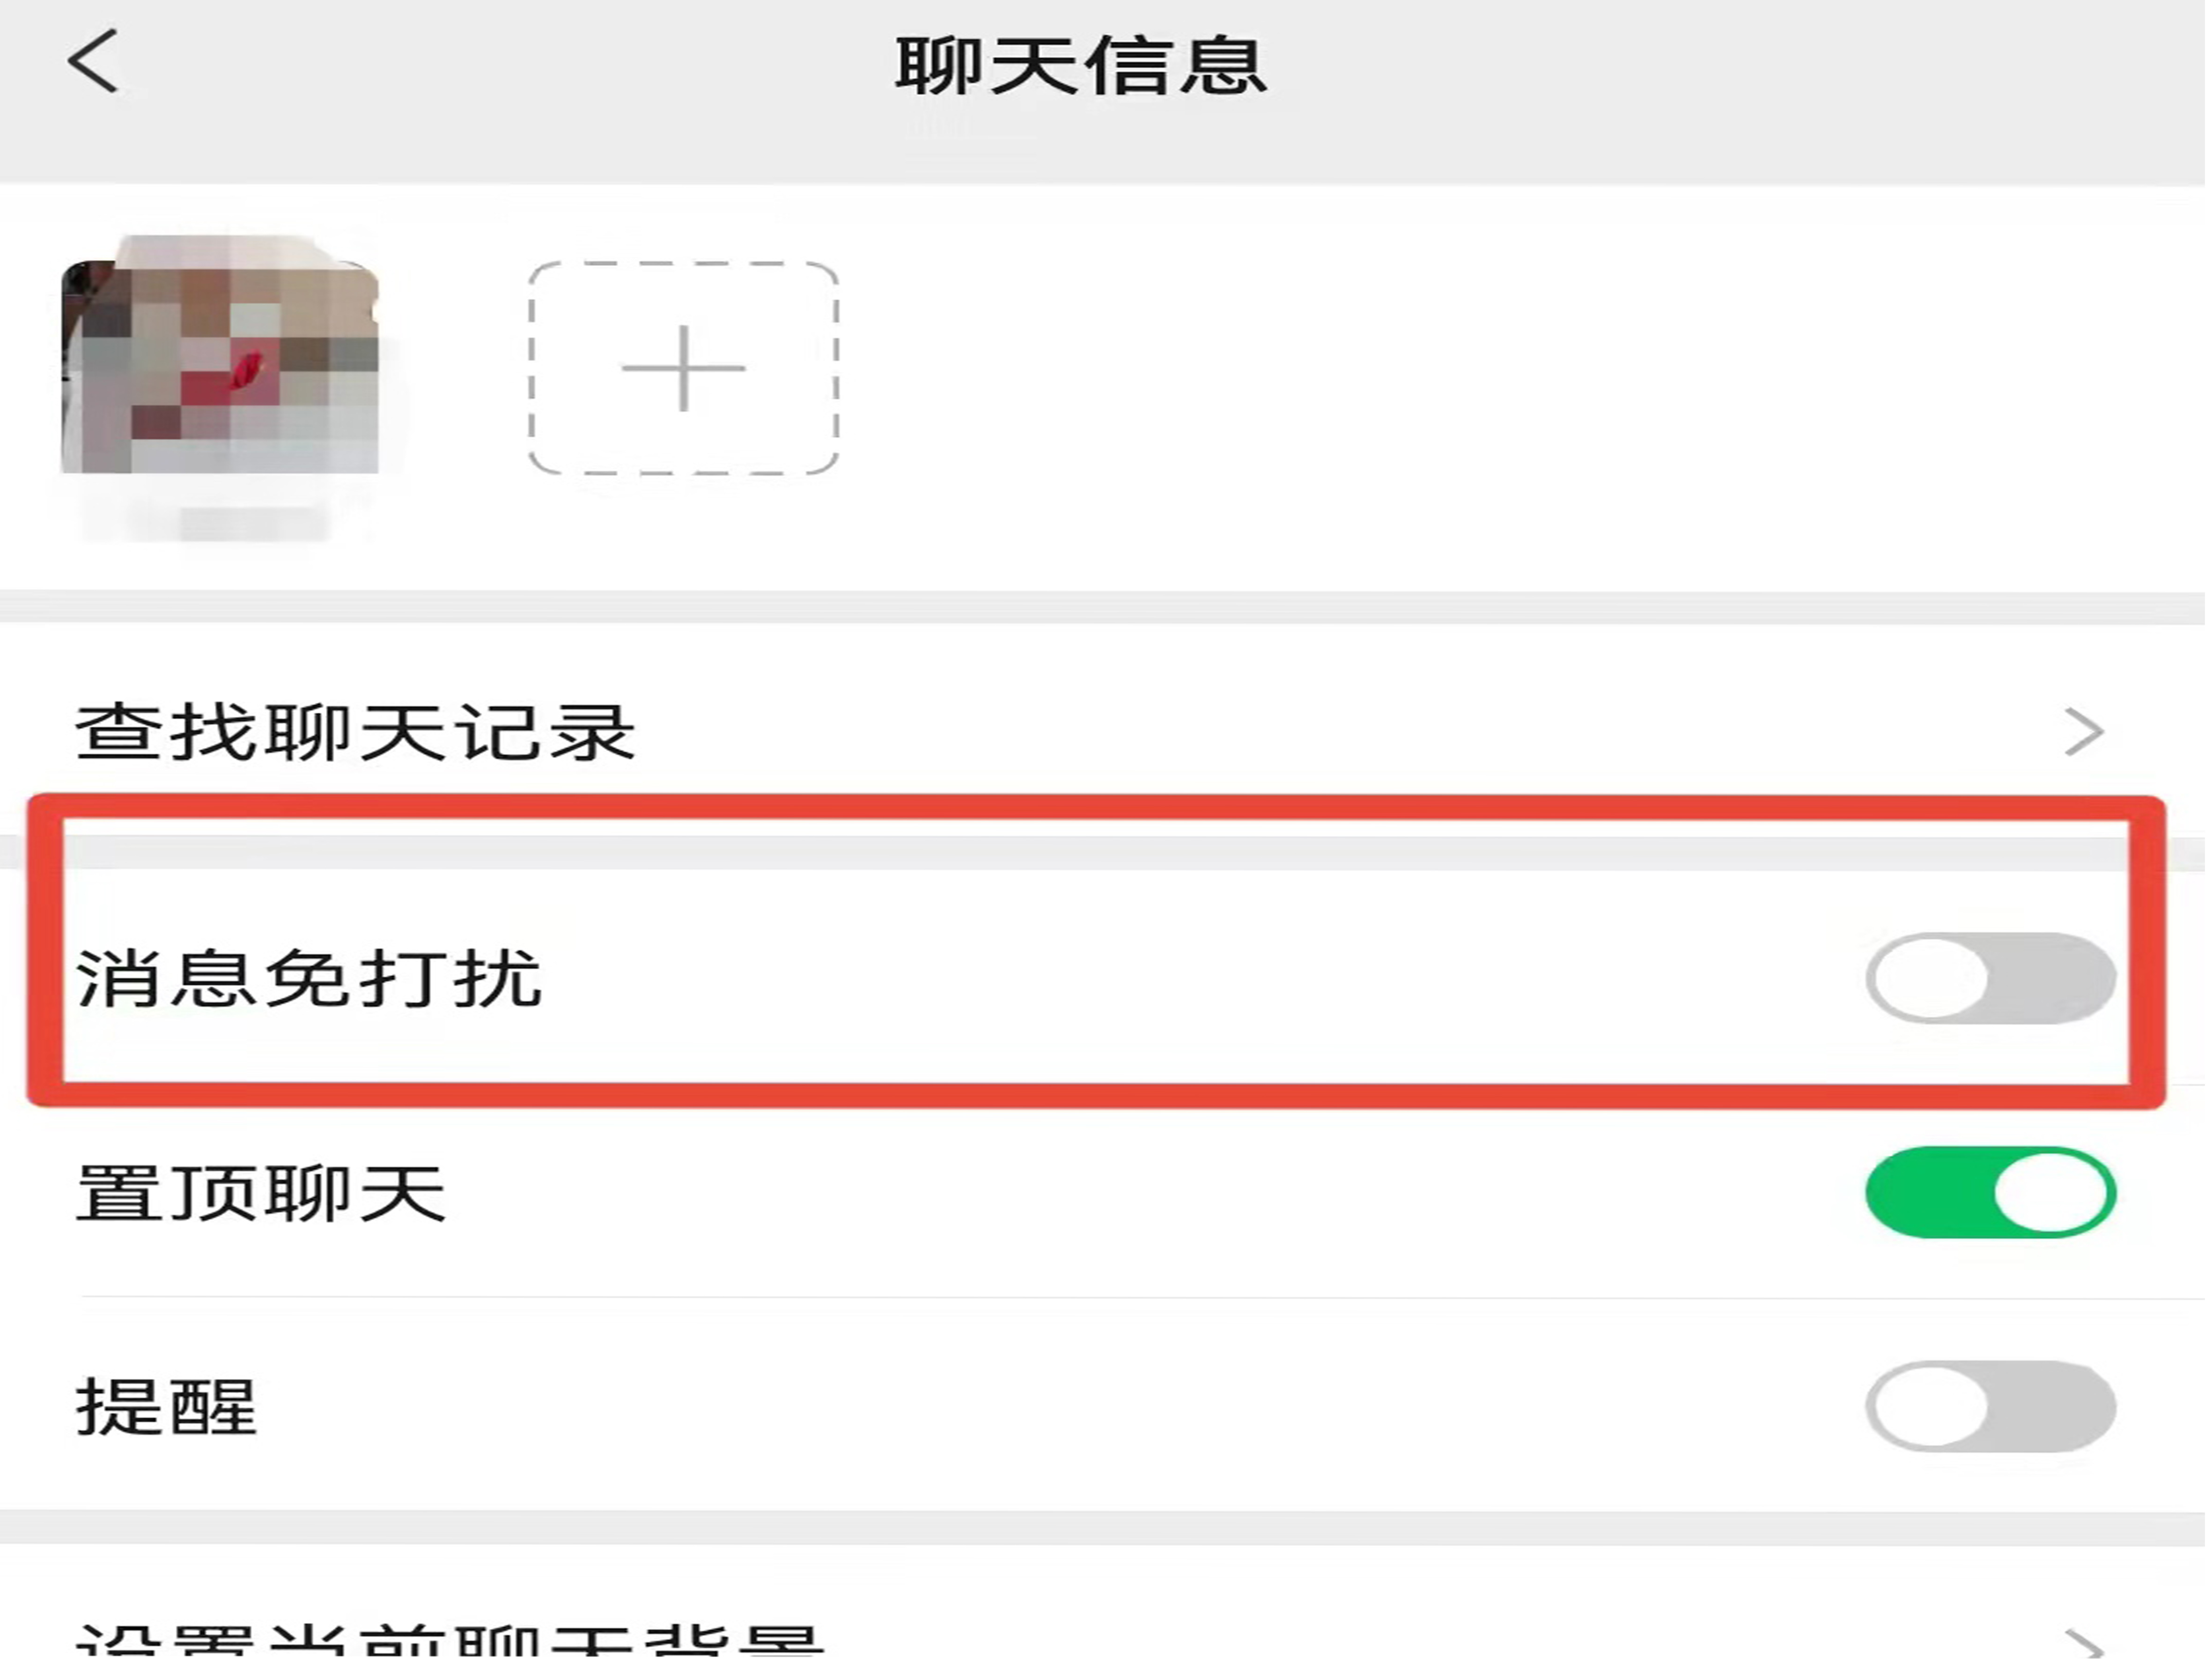Image resolution: width=2212 pixels, height=1659 pixels.
Task: Tap the 提醒 label text
Action: click(x=166, y=1406)
